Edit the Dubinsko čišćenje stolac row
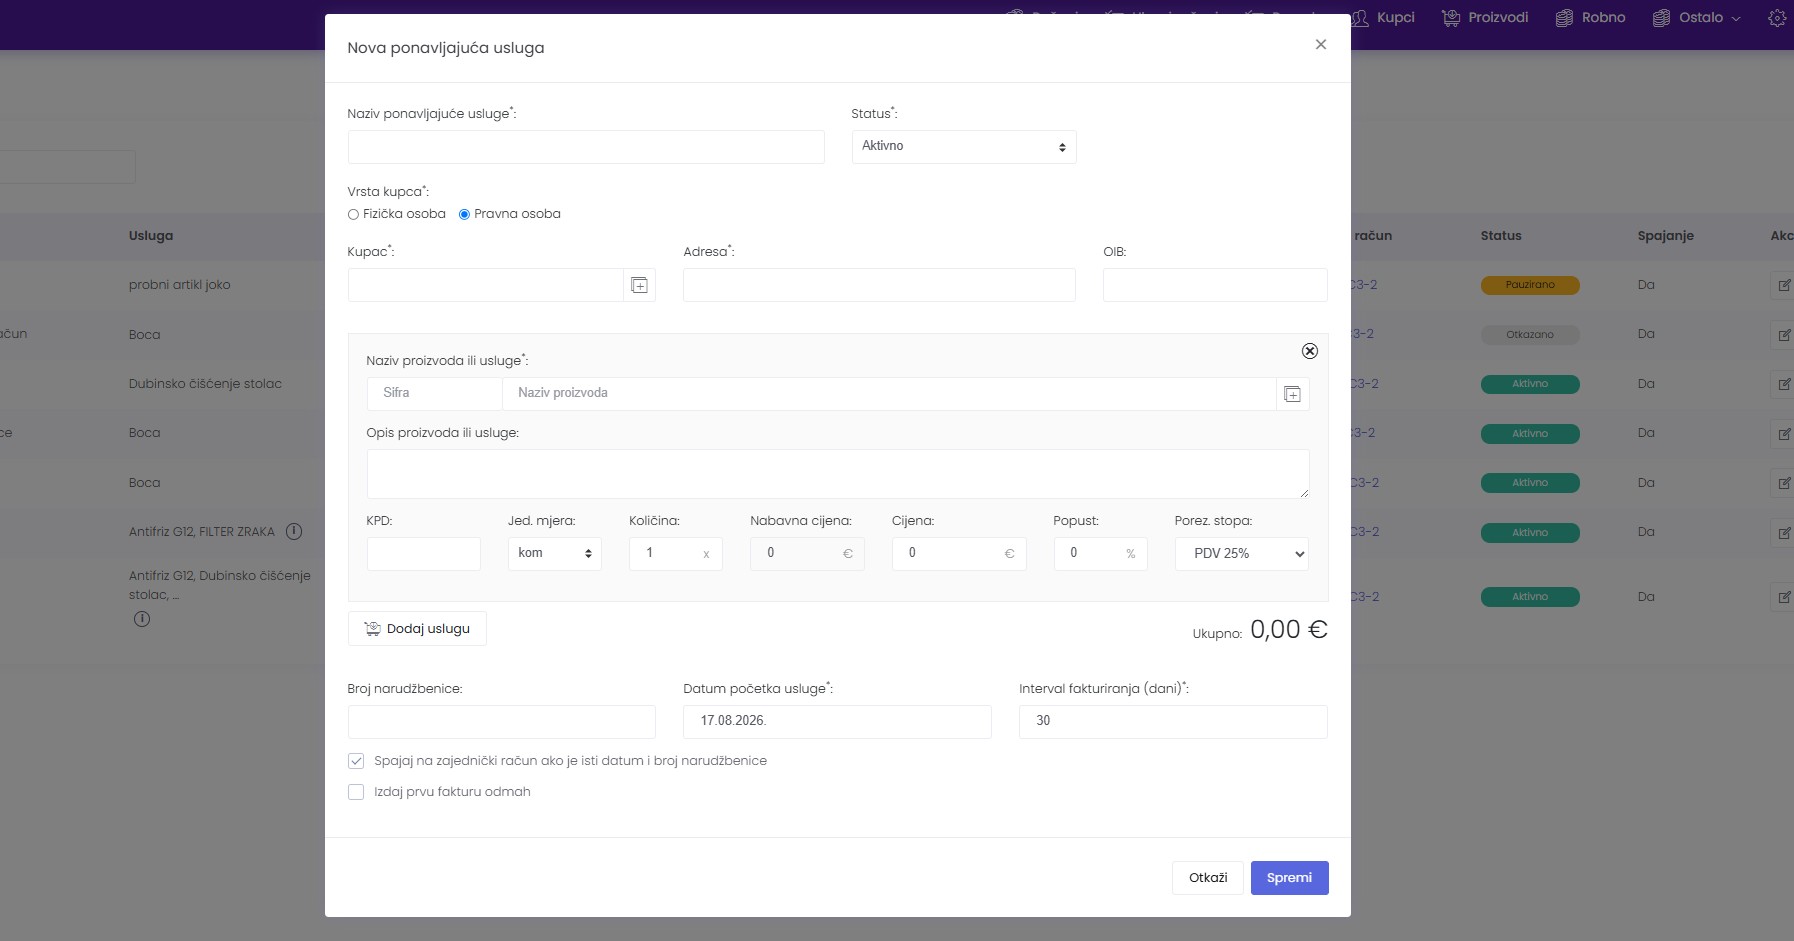Viewport: 1794px width, 941px height. click(x=1783, y=384)
